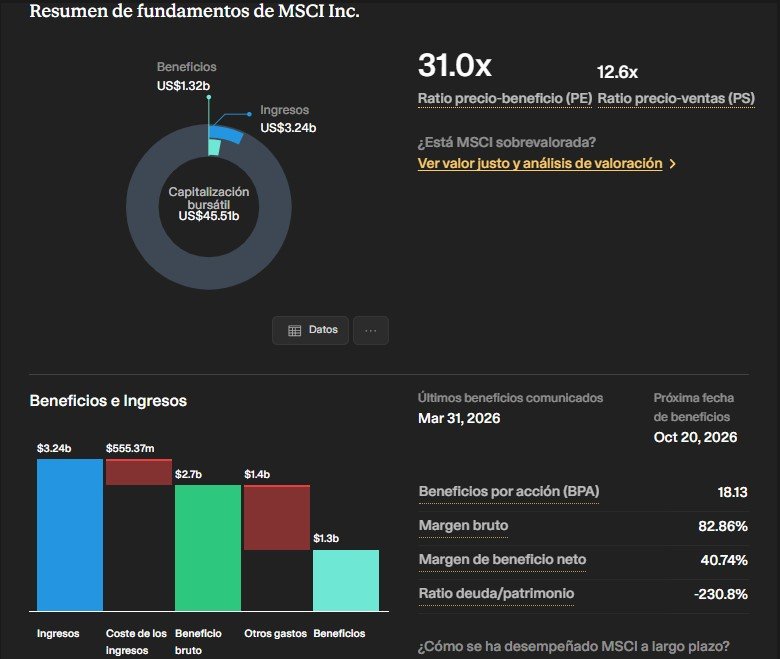Select red 'Coste de los ingresos' bar
The width and height of the screenshot is (780, 659).
(139, 472)
